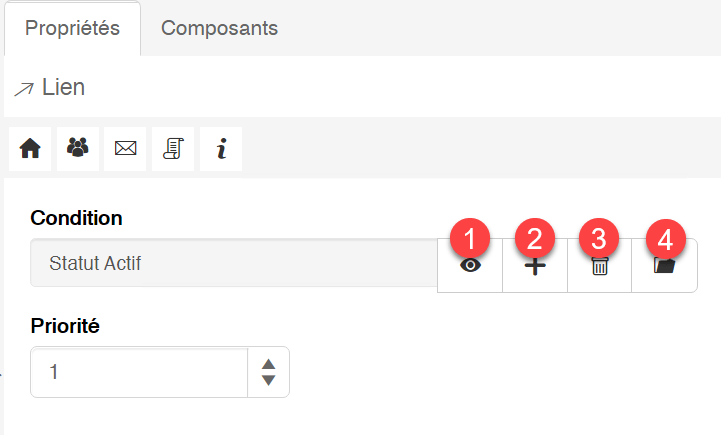Browse conditions with folder icon
Screen dimensions: 721x435
tap(664, 267)
